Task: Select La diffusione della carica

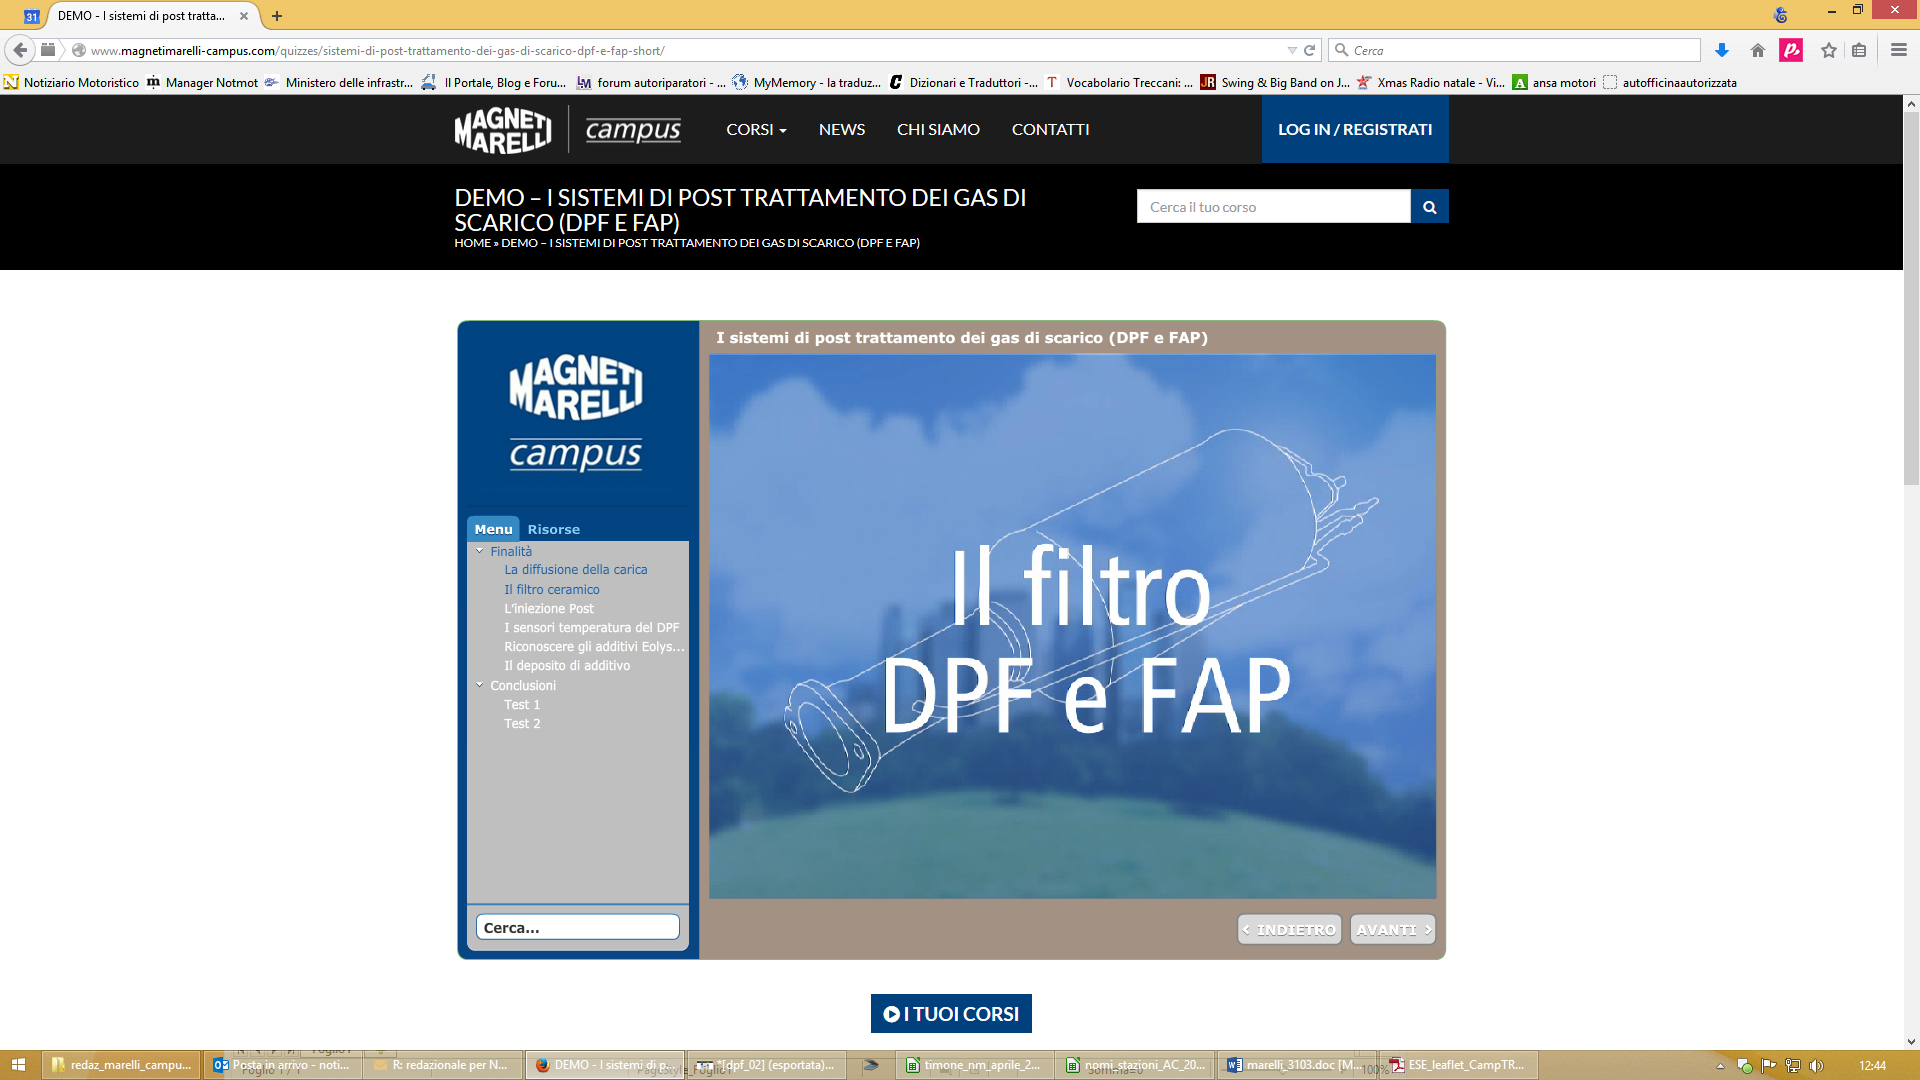Action: pyautogui.click(x=576, y=570)
